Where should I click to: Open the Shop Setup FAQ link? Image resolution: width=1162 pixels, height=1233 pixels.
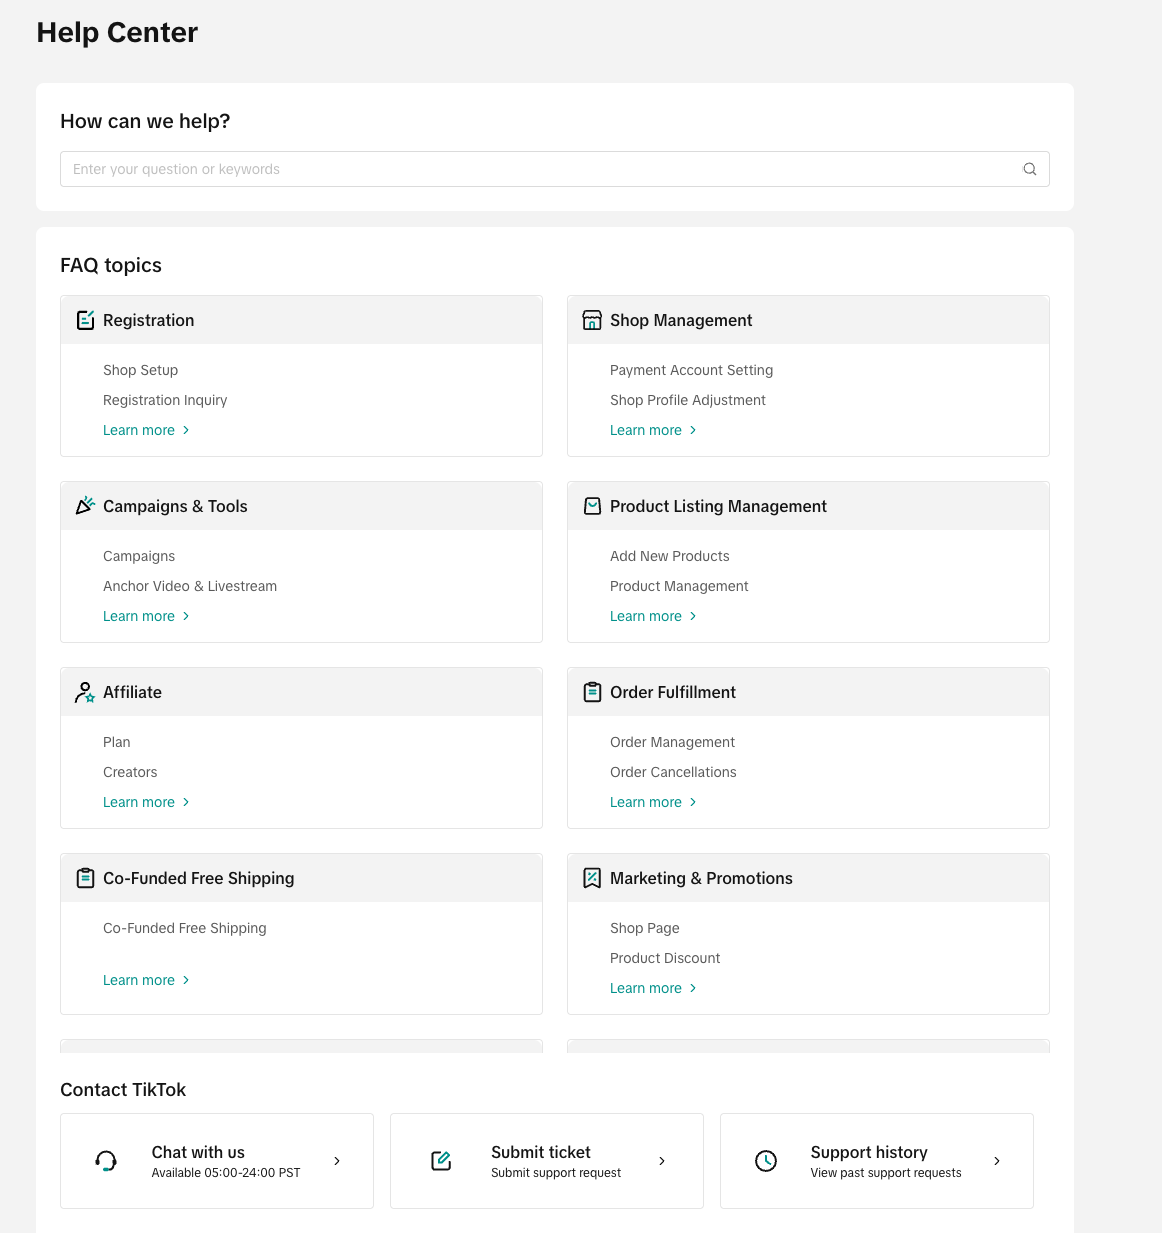(x=140, y=370)
